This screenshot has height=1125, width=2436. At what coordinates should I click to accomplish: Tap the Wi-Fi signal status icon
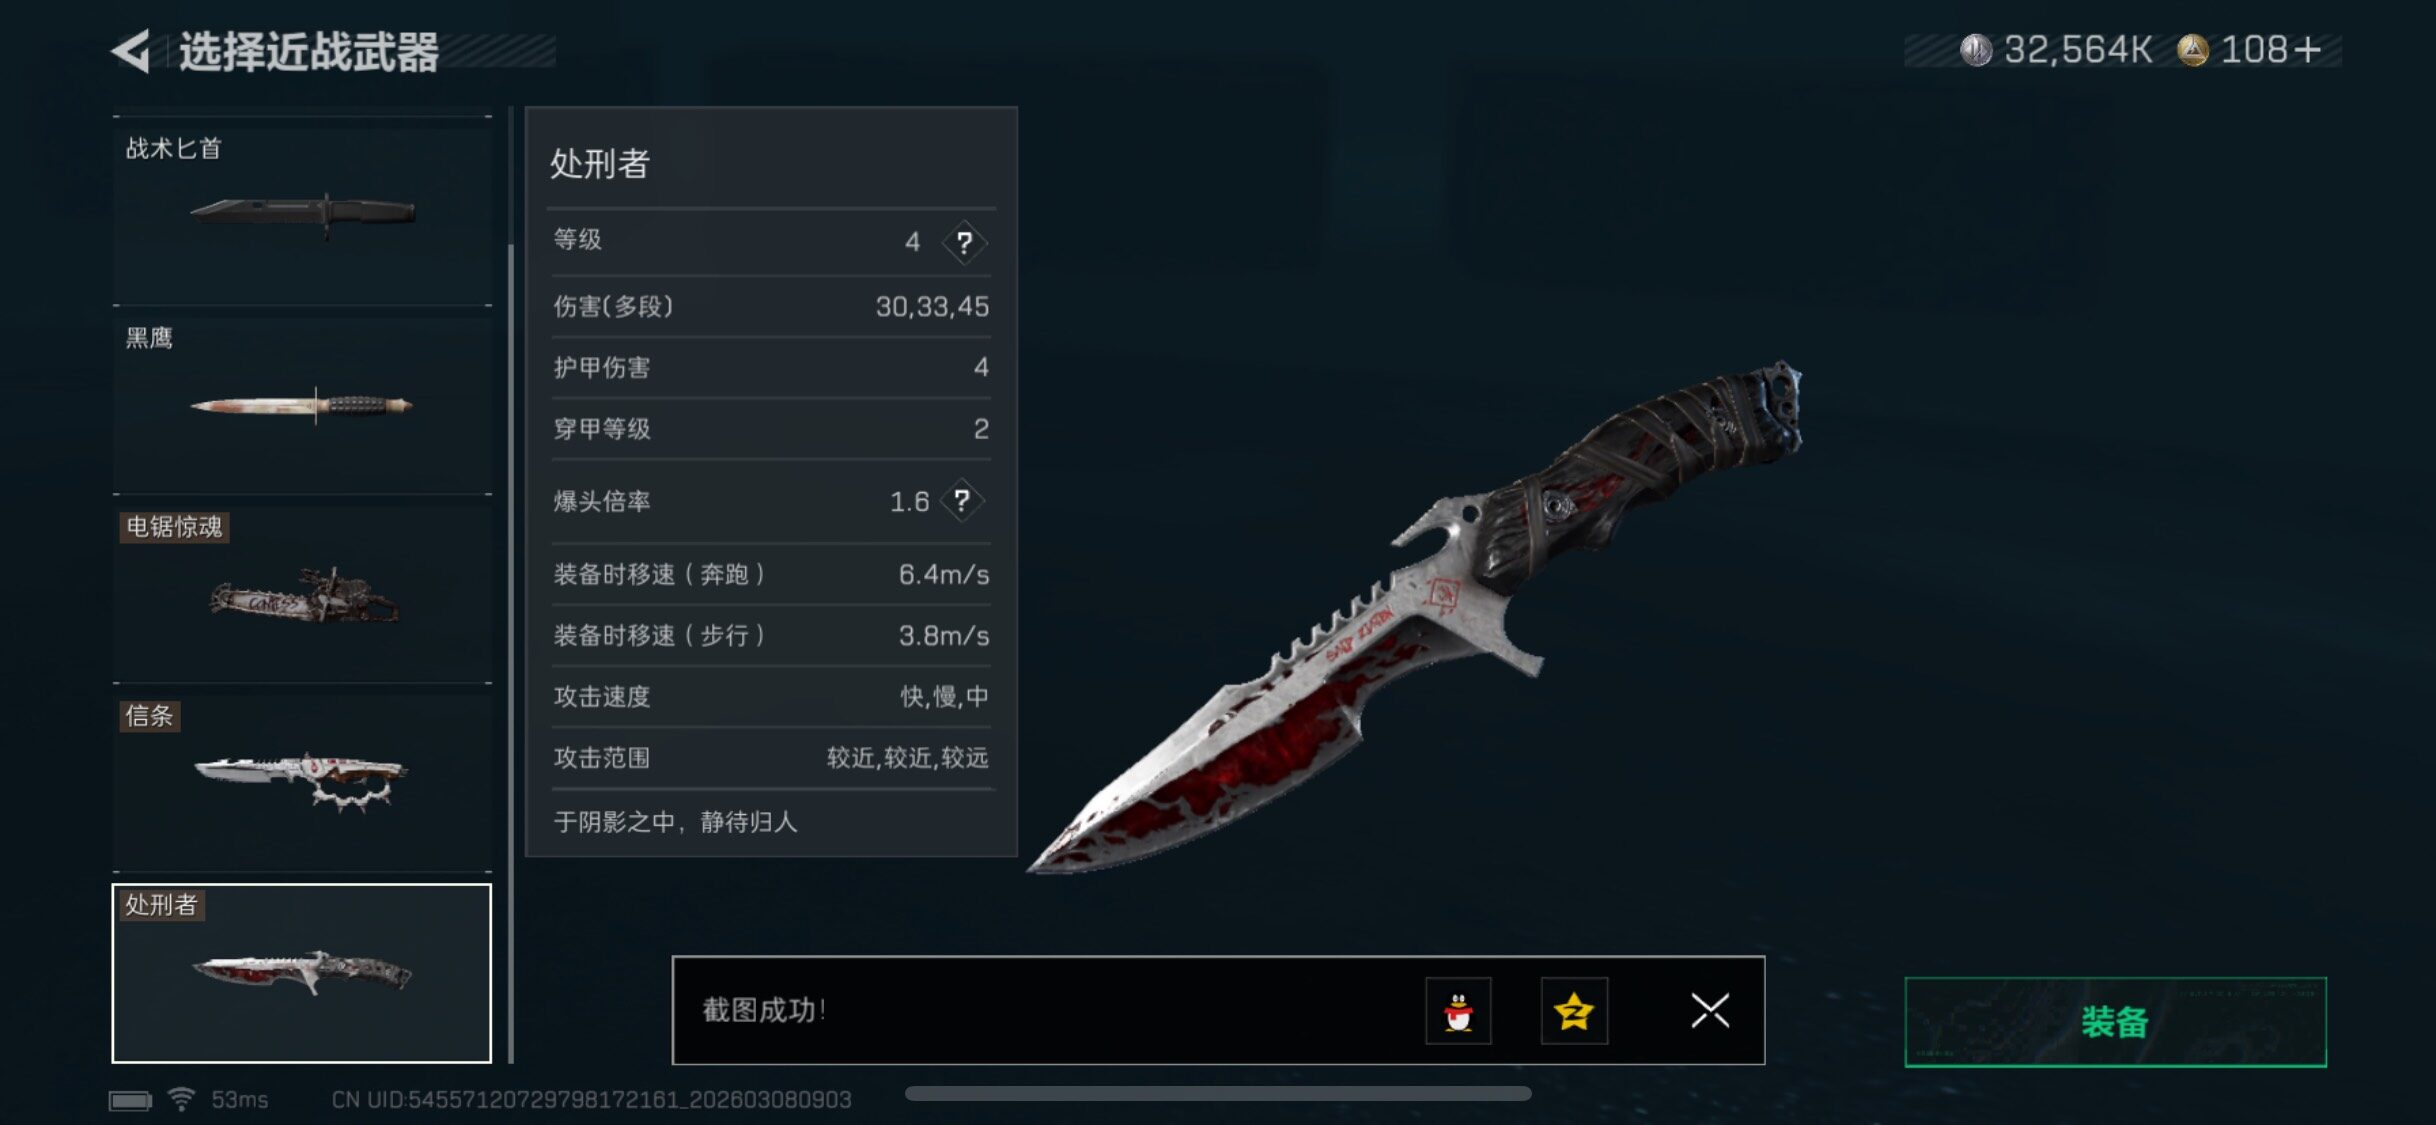point(181,1099)
